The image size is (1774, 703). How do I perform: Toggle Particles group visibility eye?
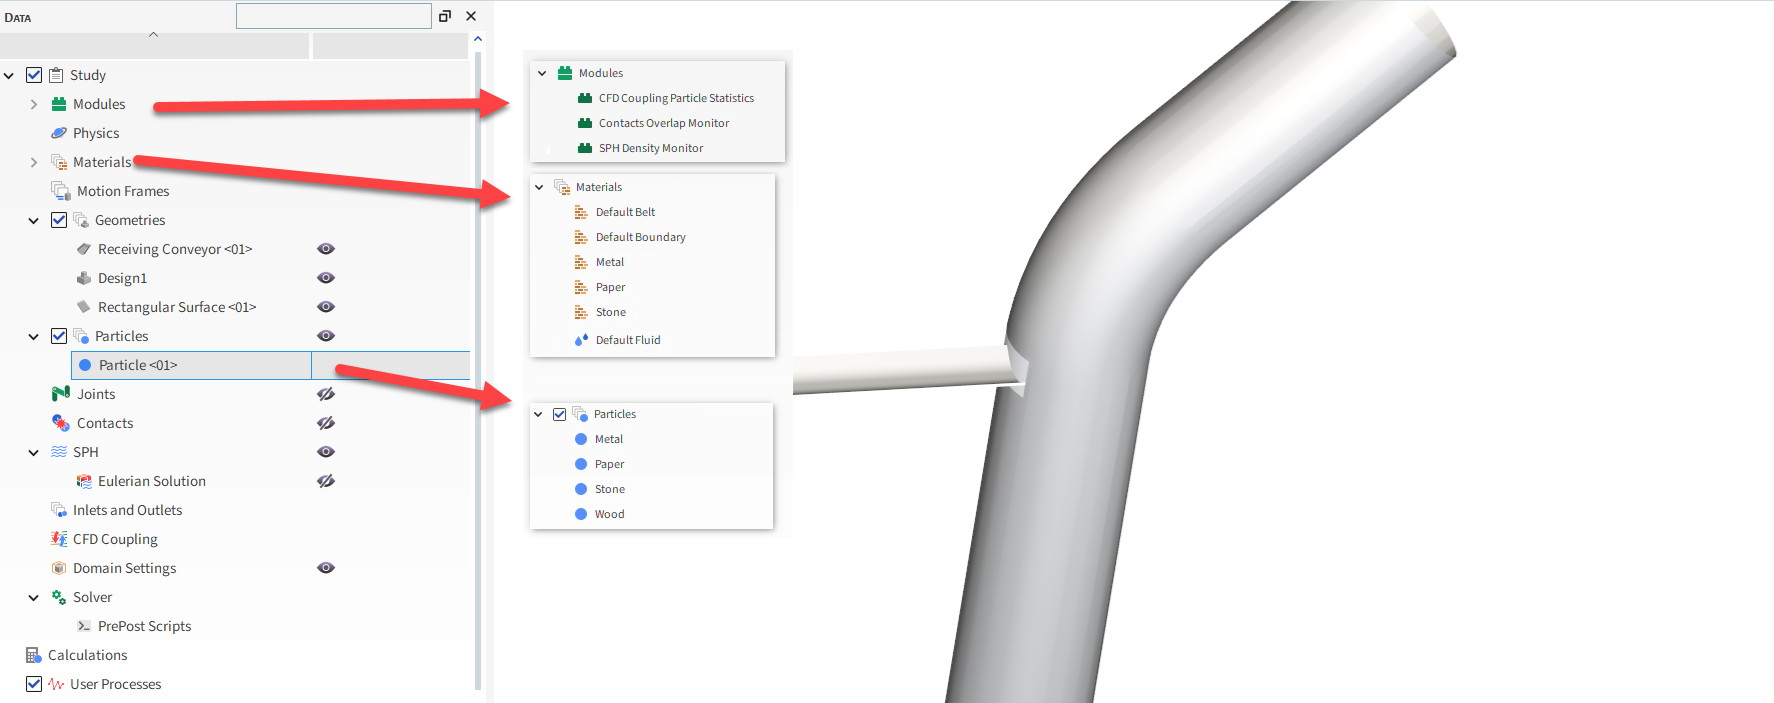326,336
